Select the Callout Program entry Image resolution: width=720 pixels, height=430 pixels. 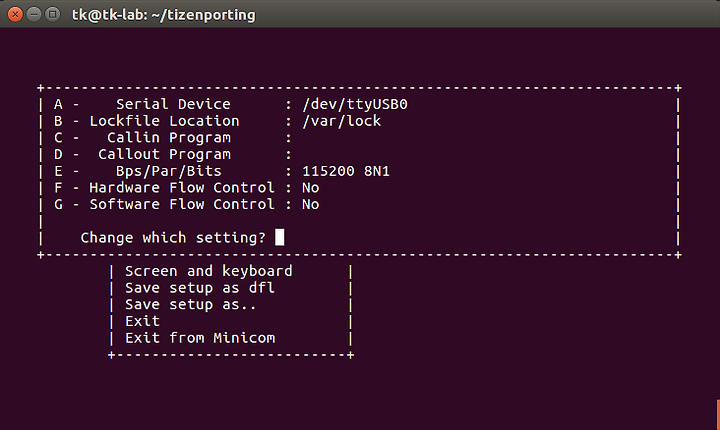coord(172,154)
